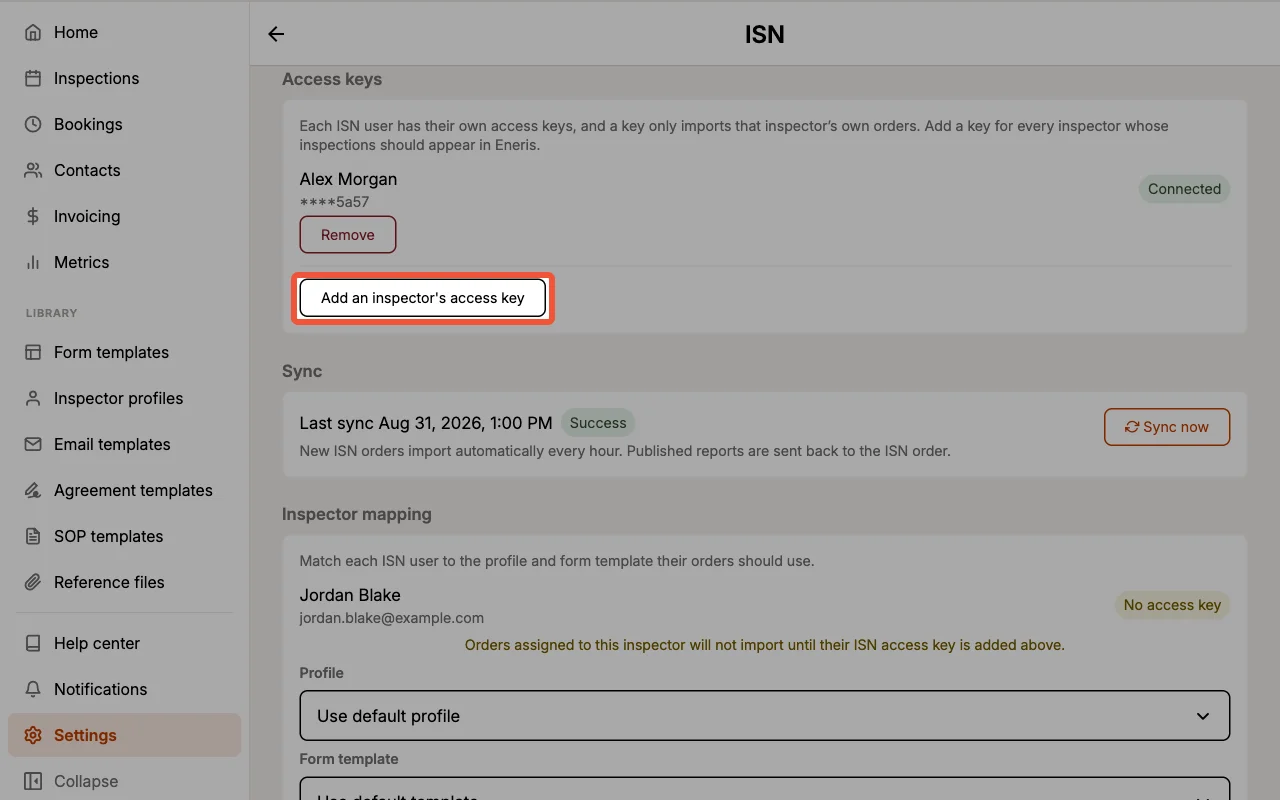
Task: Click the Form templates layout icon
Action: [x=33, y=352]
